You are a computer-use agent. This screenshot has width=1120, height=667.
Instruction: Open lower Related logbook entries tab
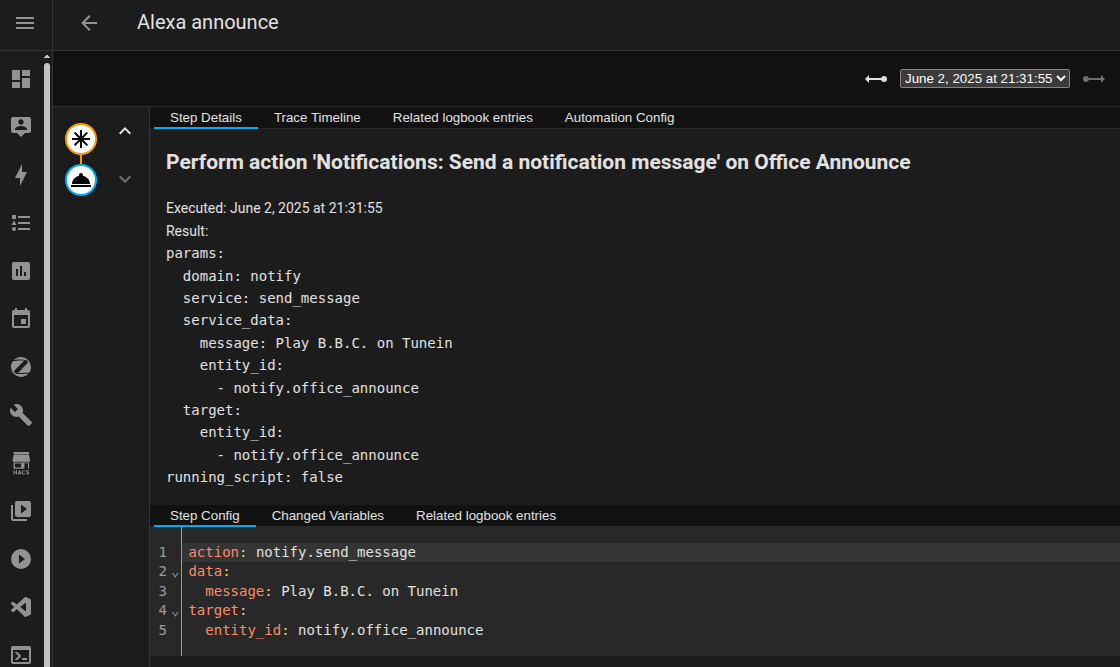tap(486, 516)
